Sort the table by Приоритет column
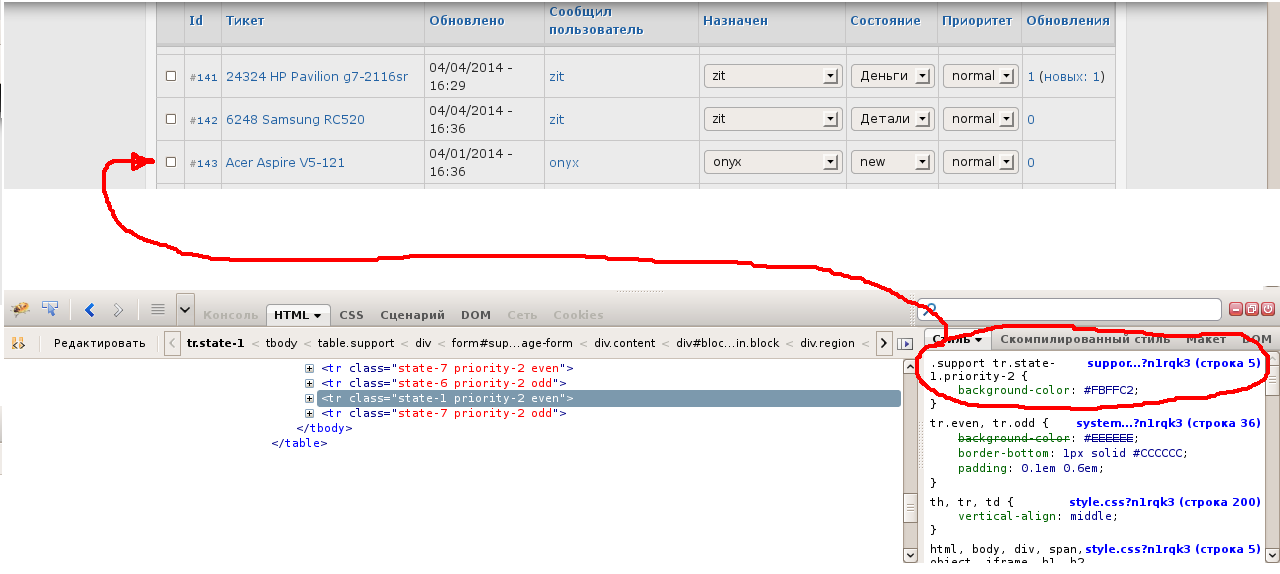The image size is (1280, 574). tap(977, 20)
